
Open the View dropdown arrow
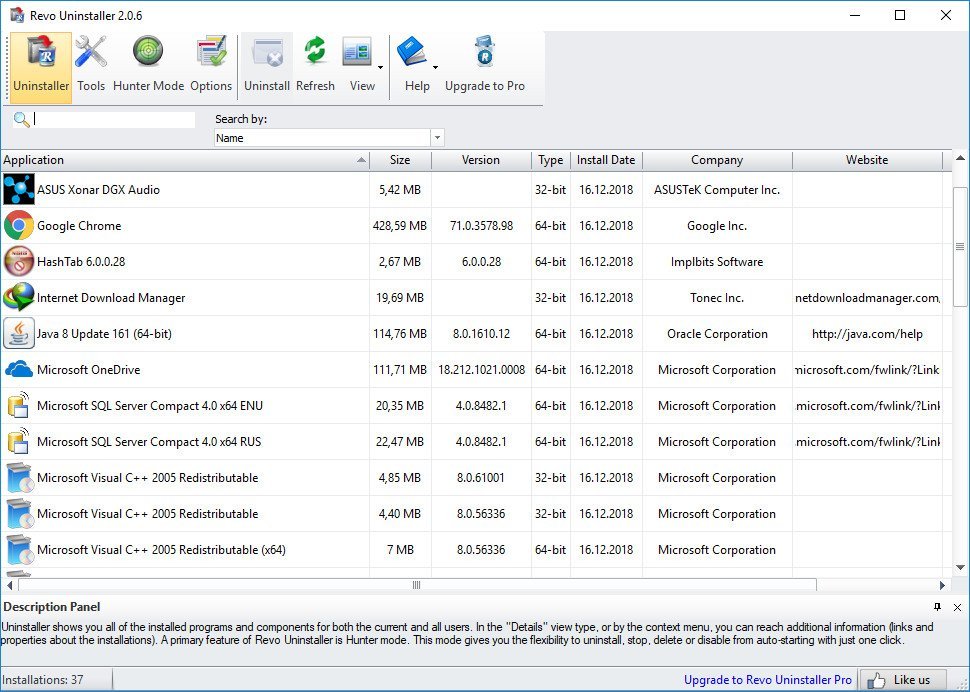click(380, 68)
